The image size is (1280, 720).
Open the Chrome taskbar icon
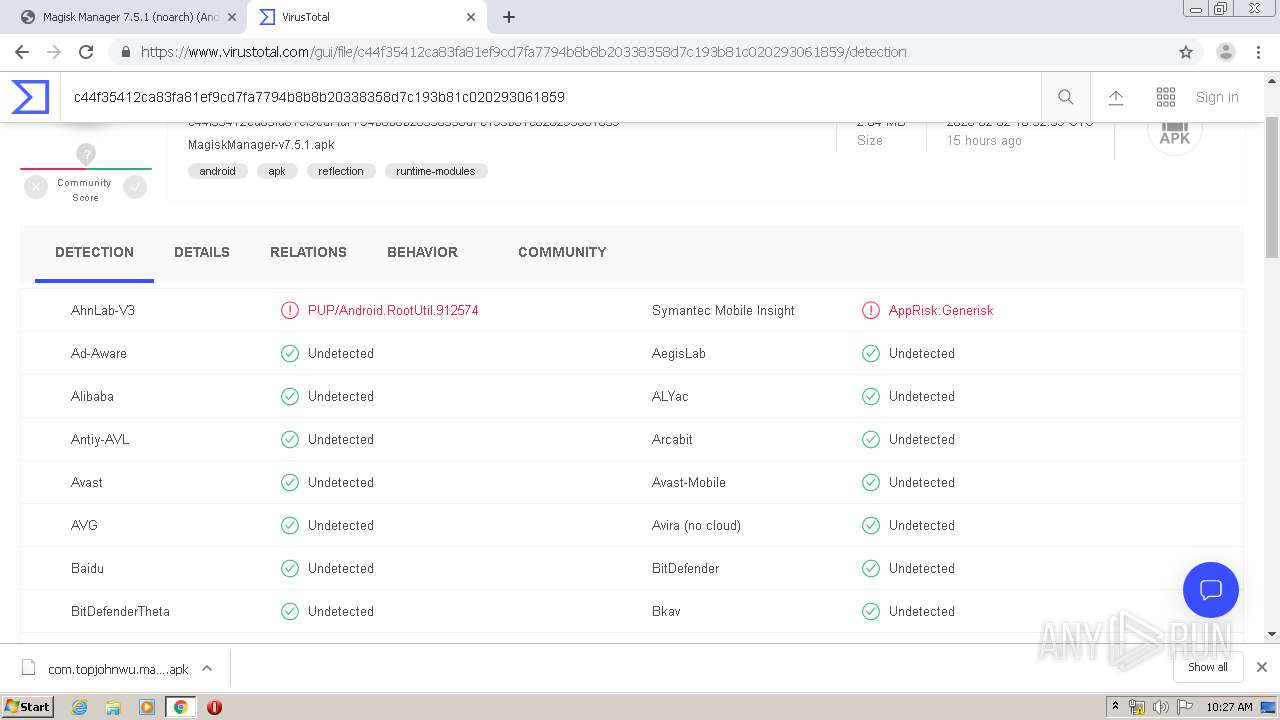(180, 707)
